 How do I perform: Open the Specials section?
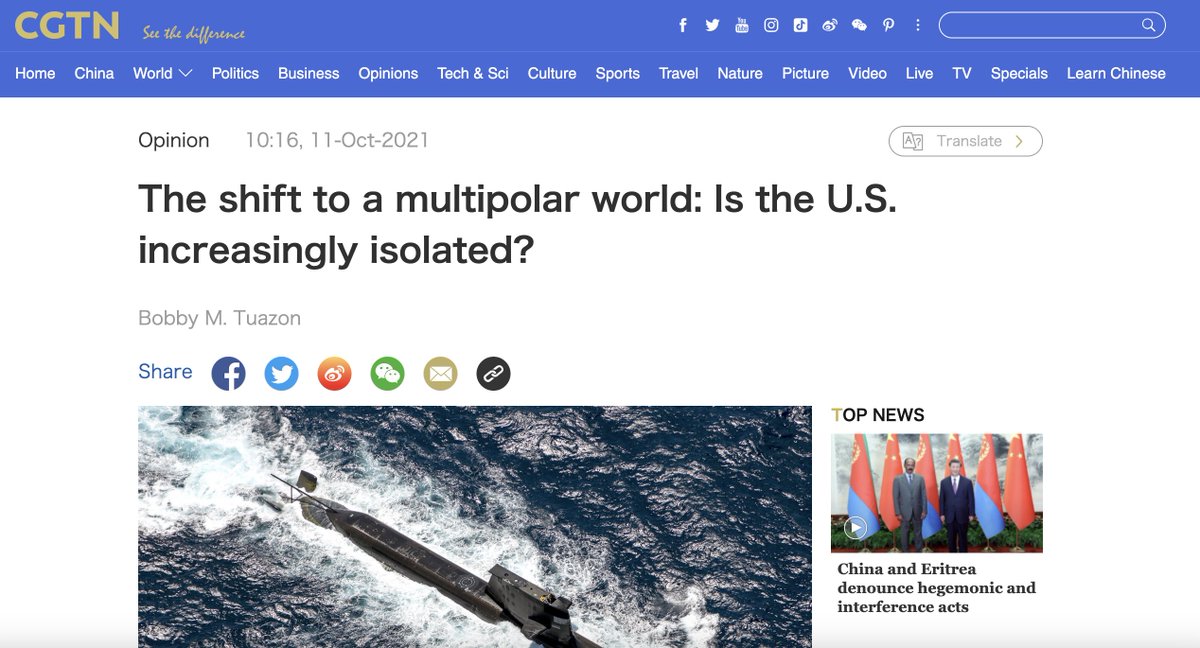[1019, 73]
